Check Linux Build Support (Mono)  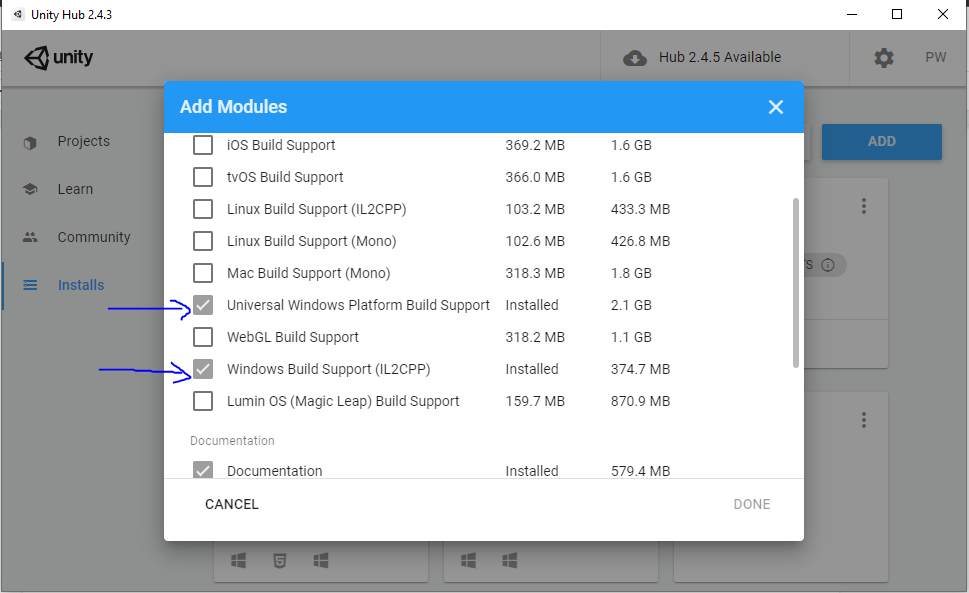[203, 241]
